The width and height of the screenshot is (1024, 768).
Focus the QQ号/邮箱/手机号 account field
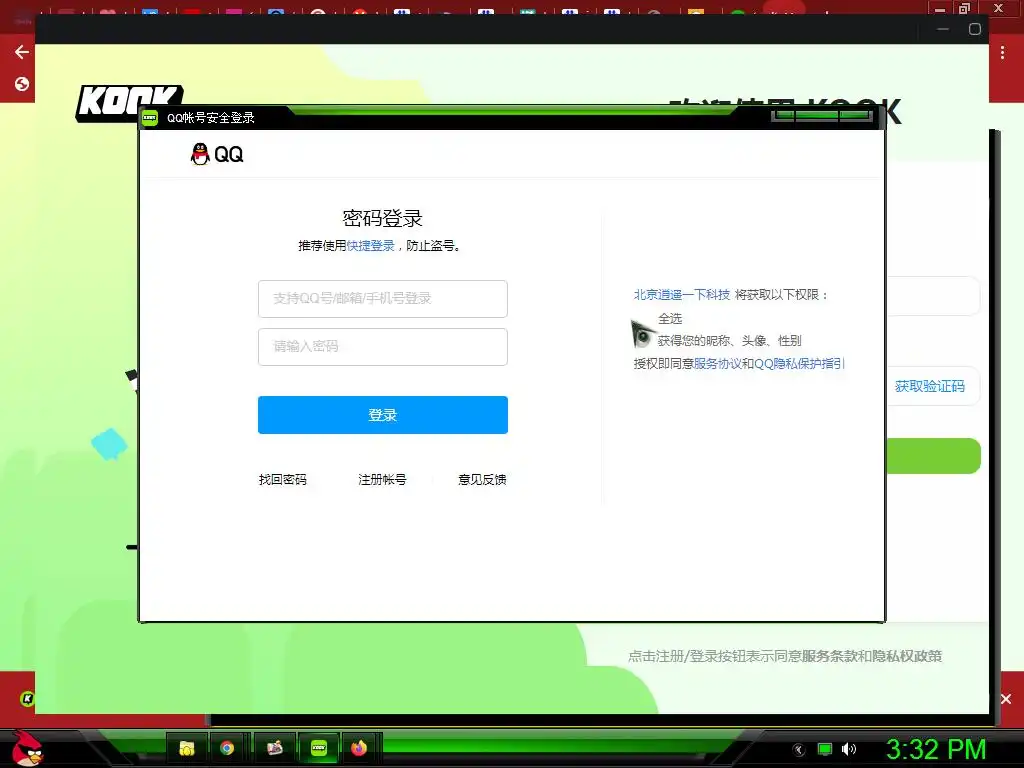(x=383, y=298)
